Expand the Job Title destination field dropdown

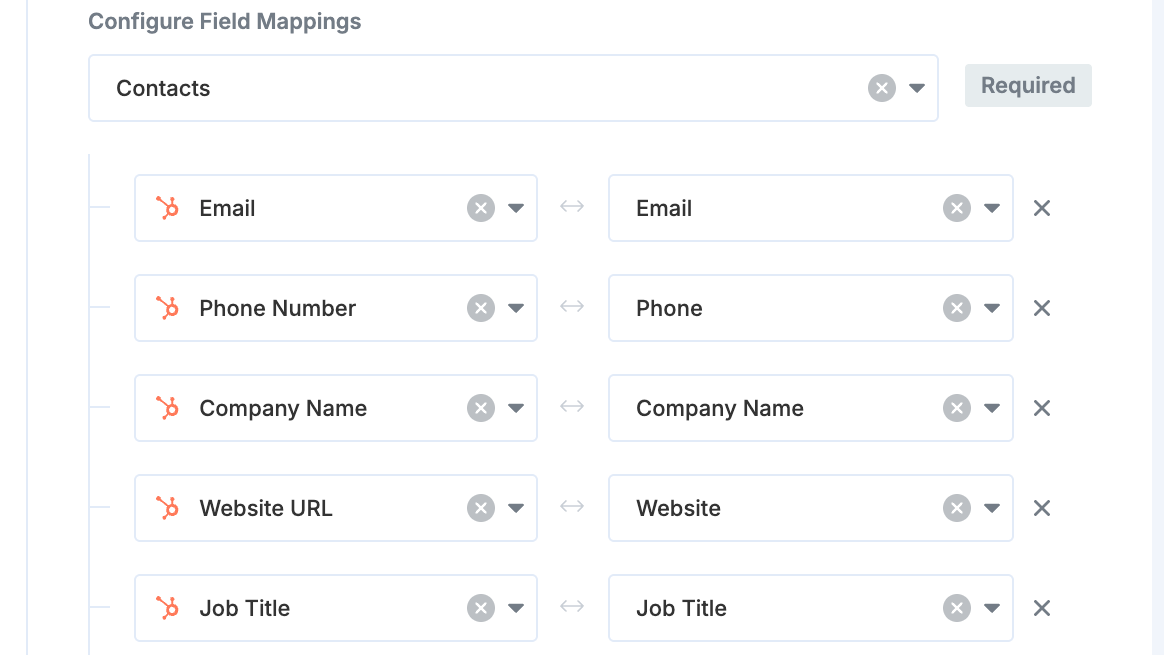[x=993, y=608]
